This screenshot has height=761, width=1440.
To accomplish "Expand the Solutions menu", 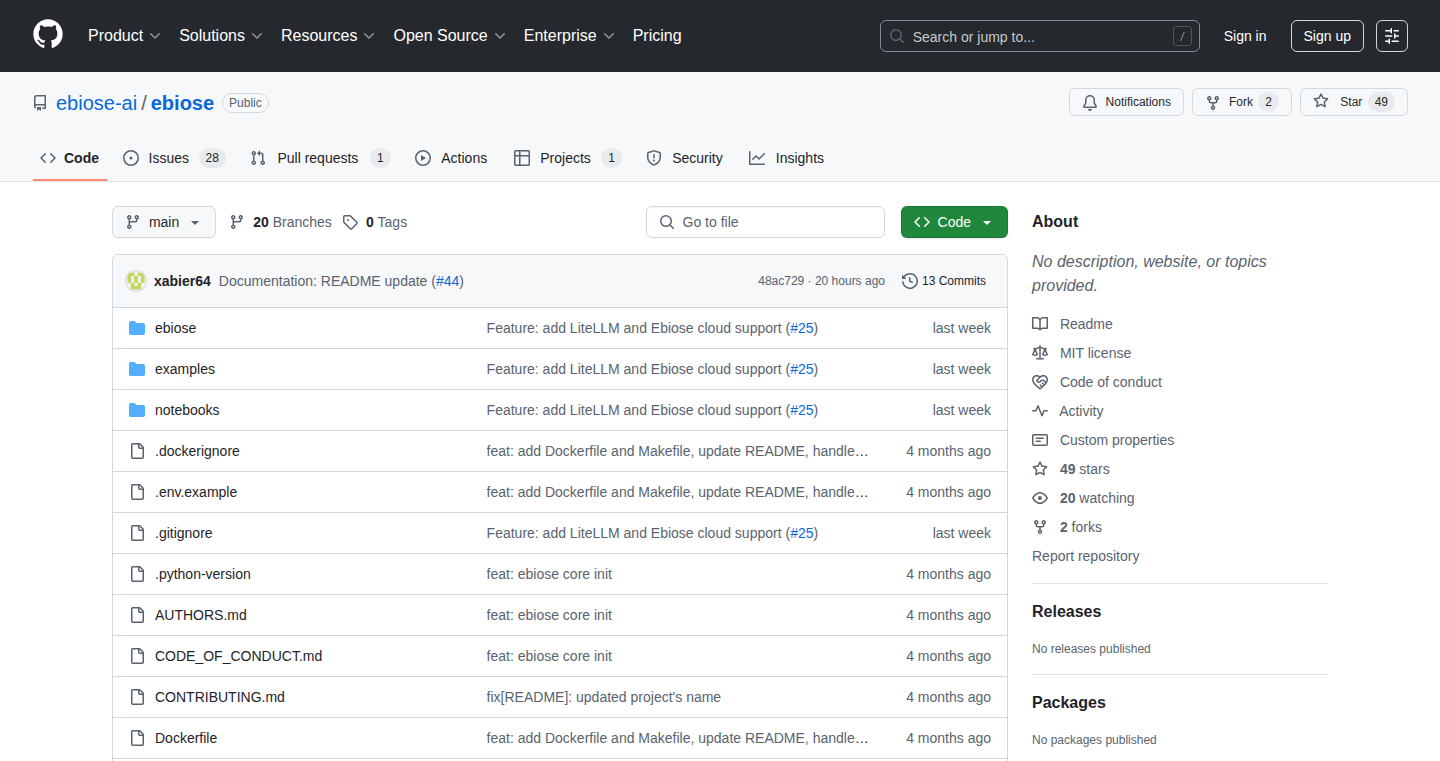I will point(221,35).
